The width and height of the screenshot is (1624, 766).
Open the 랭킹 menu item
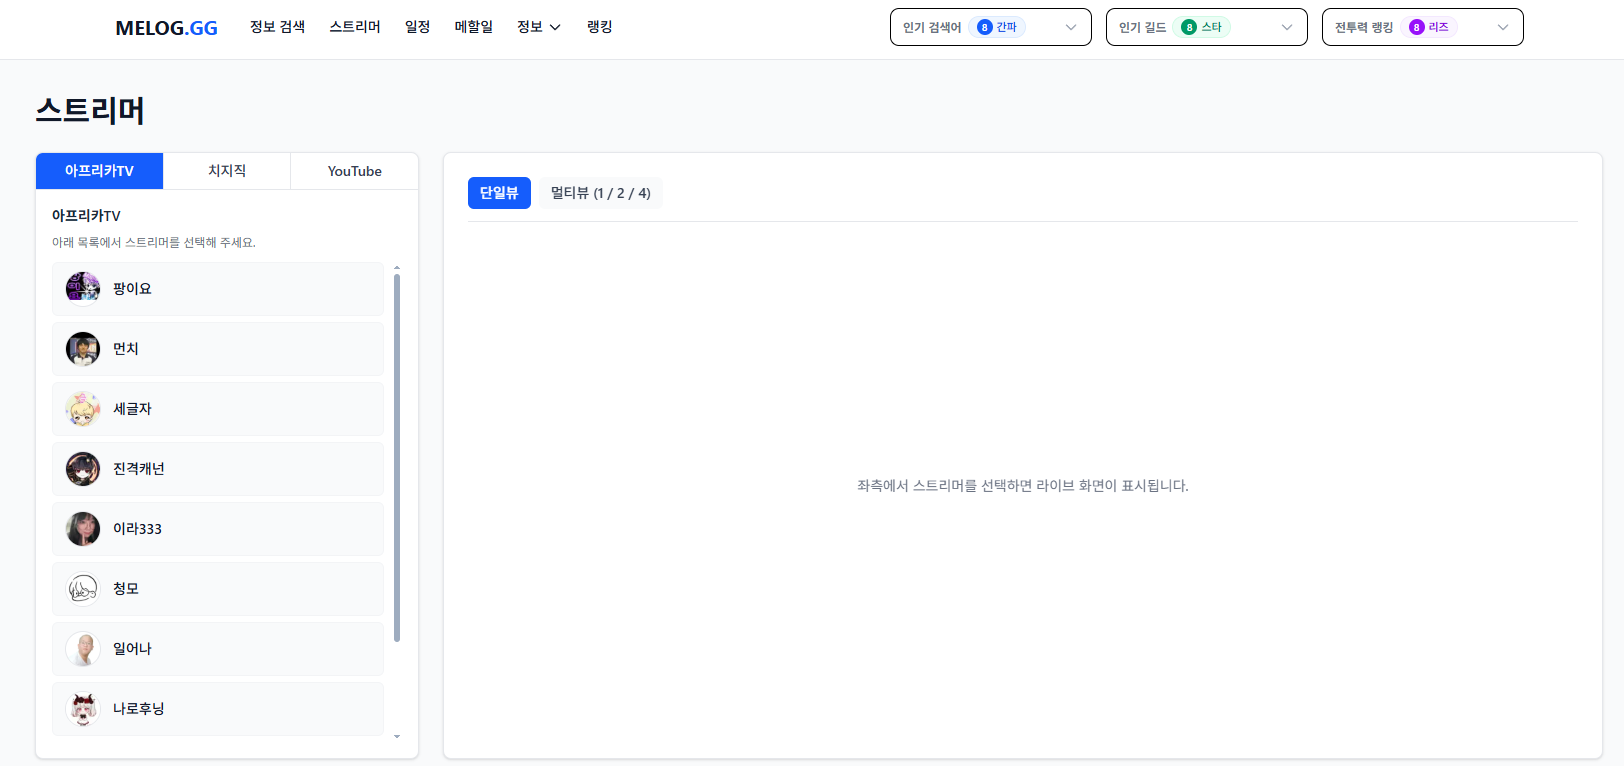(599, 27)
